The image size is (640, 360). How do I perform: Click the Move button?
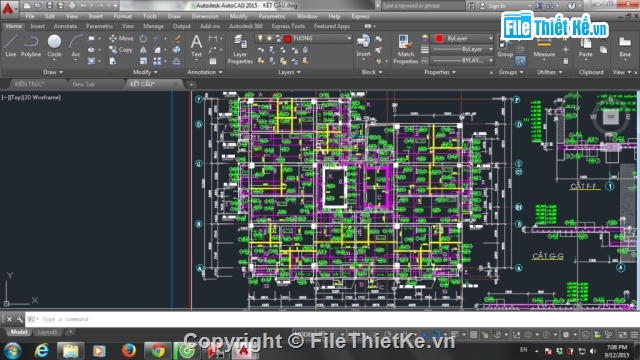121,38
